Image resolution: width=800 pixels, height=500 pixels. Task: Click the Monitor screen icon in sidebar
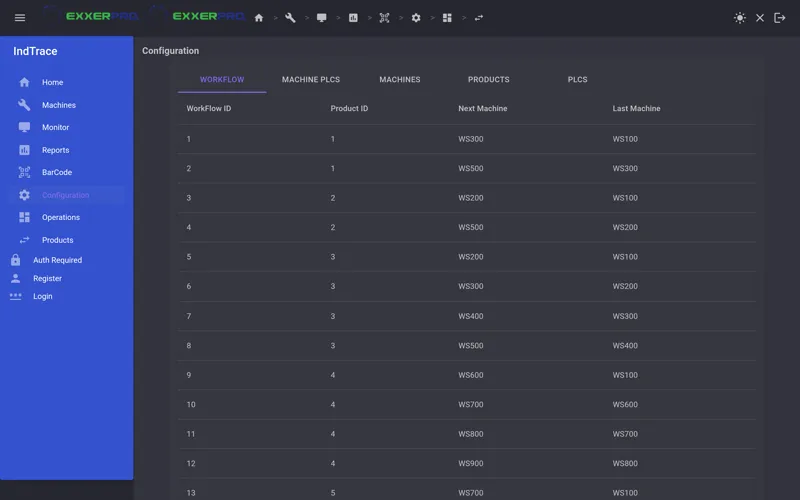24,127
